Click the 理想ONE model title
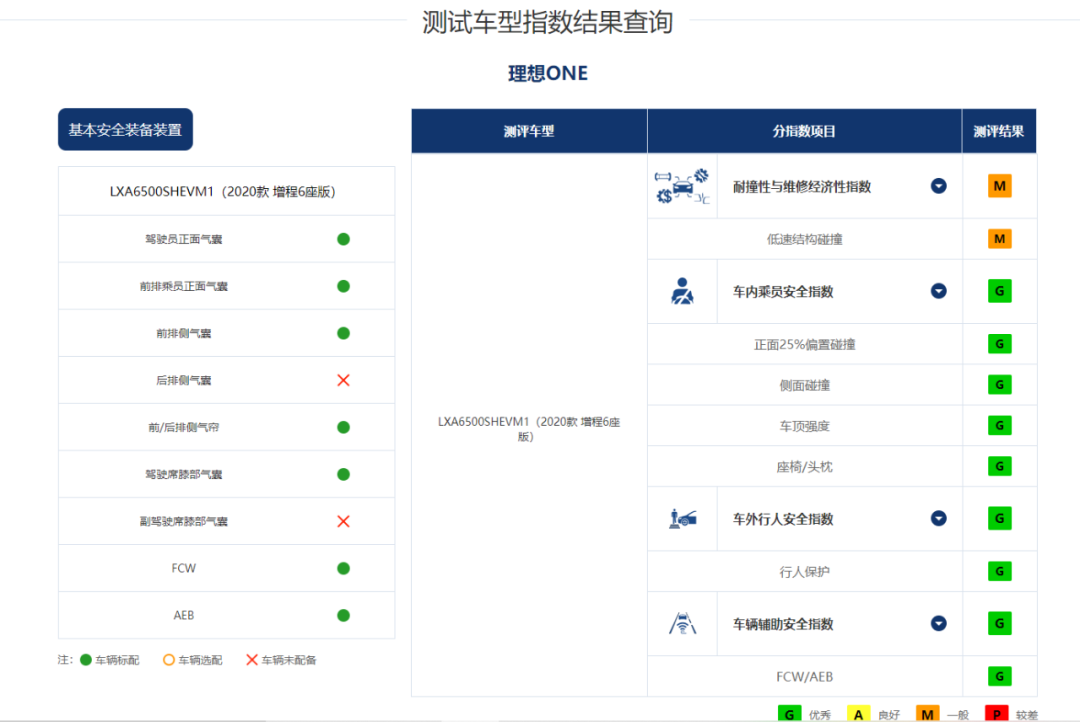The image size is (1080, 722). tap(548, 73)
